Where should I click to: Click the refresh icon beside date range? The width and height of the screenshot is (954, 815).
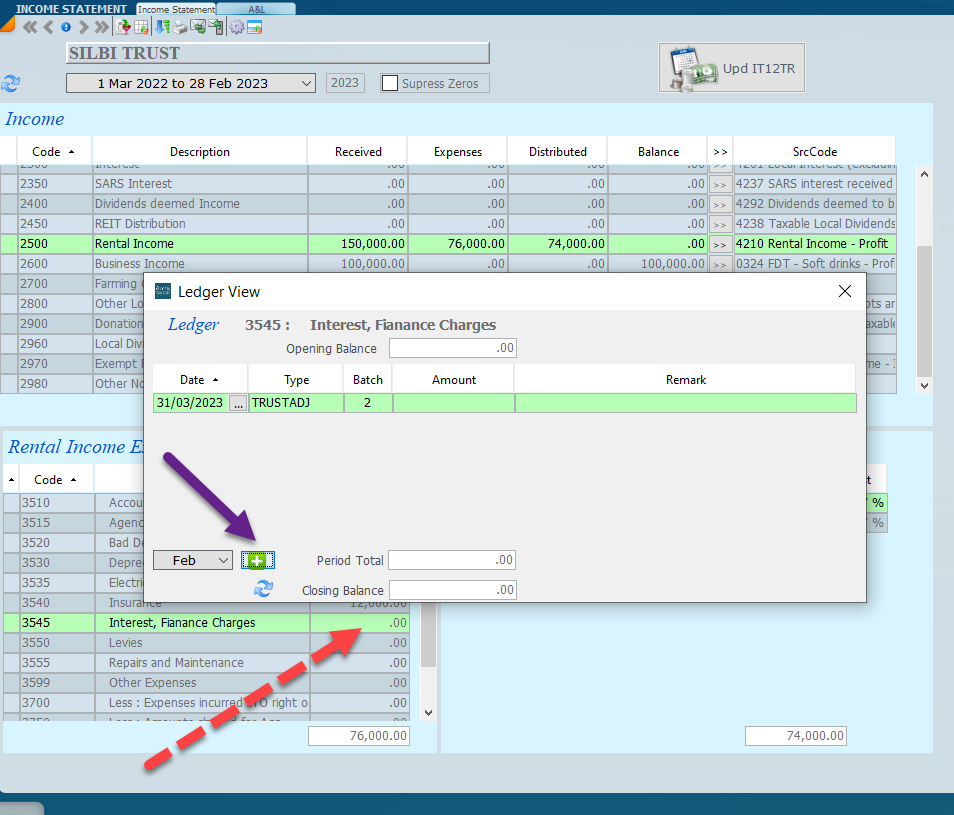(x=11, y=84)
